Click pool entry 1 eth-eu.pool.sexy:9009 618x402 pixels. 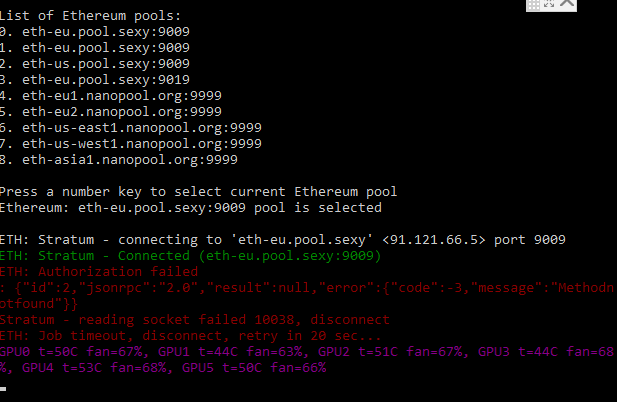95,48
